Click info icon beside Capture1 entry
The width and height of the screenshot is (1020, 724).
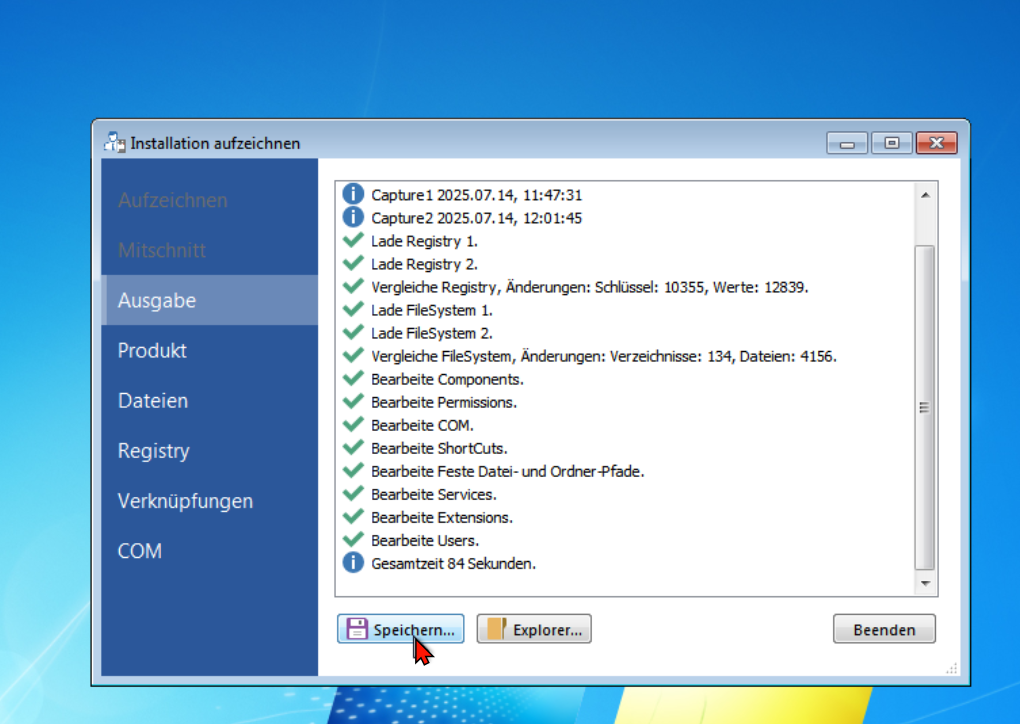(353, 194)
